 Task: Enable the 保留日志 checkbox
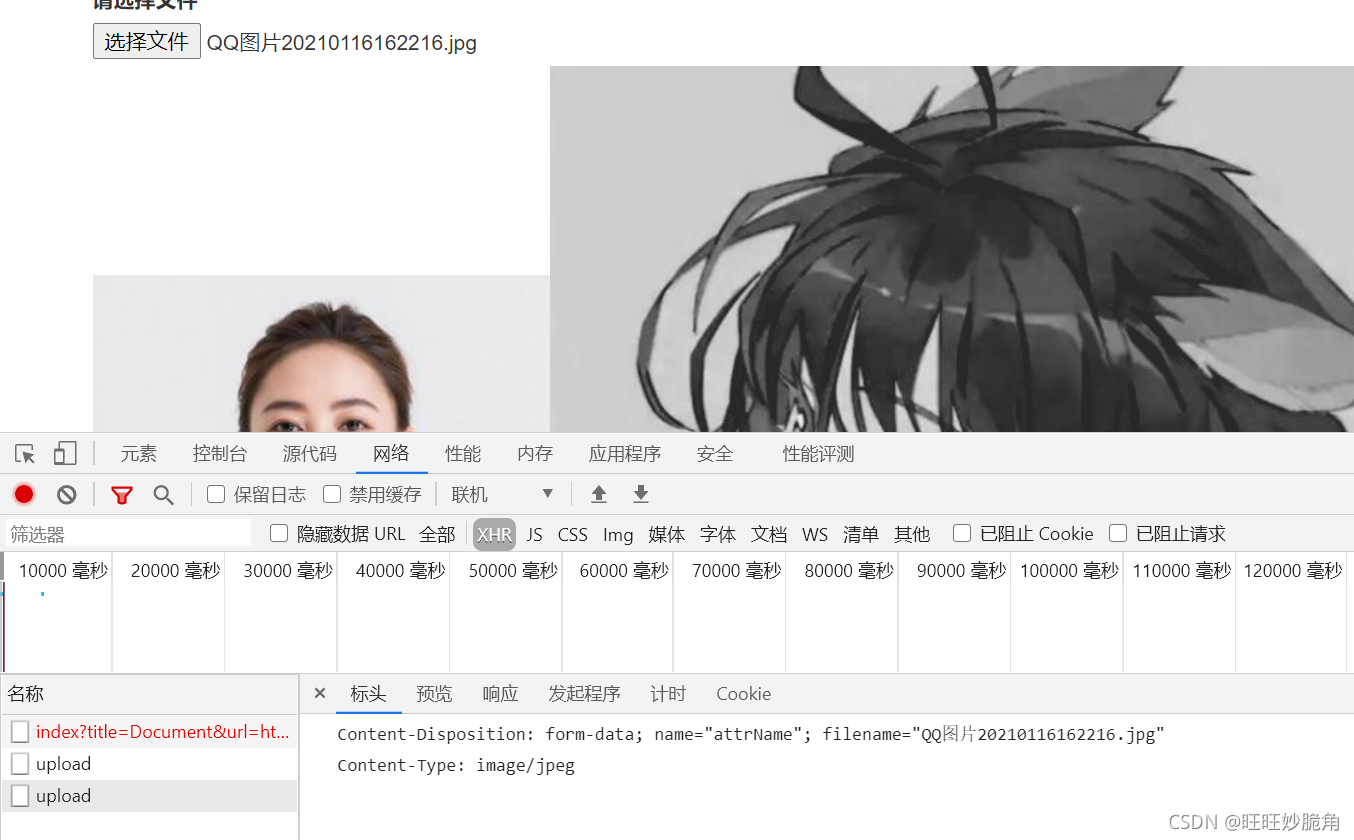pos(216,494)
